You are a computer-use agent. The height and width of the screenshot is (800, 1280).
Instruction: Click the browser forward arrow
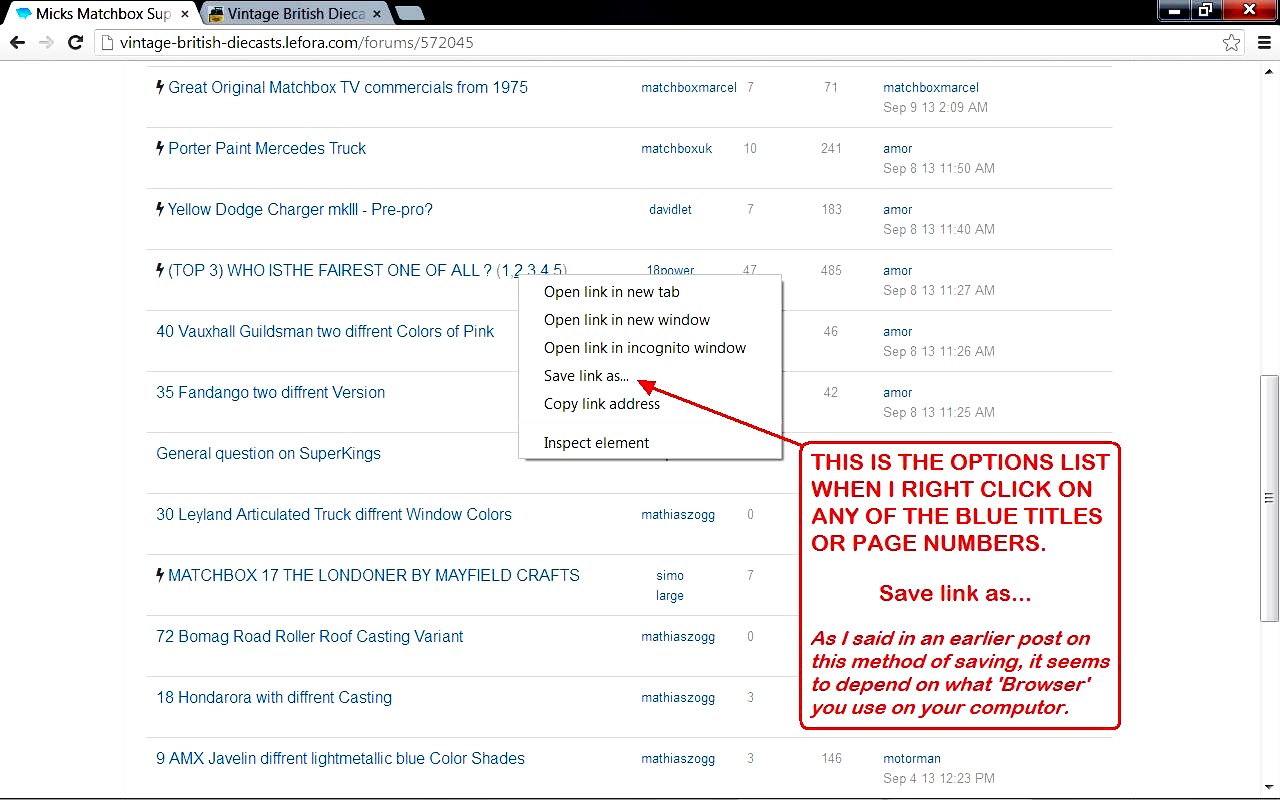46,43
